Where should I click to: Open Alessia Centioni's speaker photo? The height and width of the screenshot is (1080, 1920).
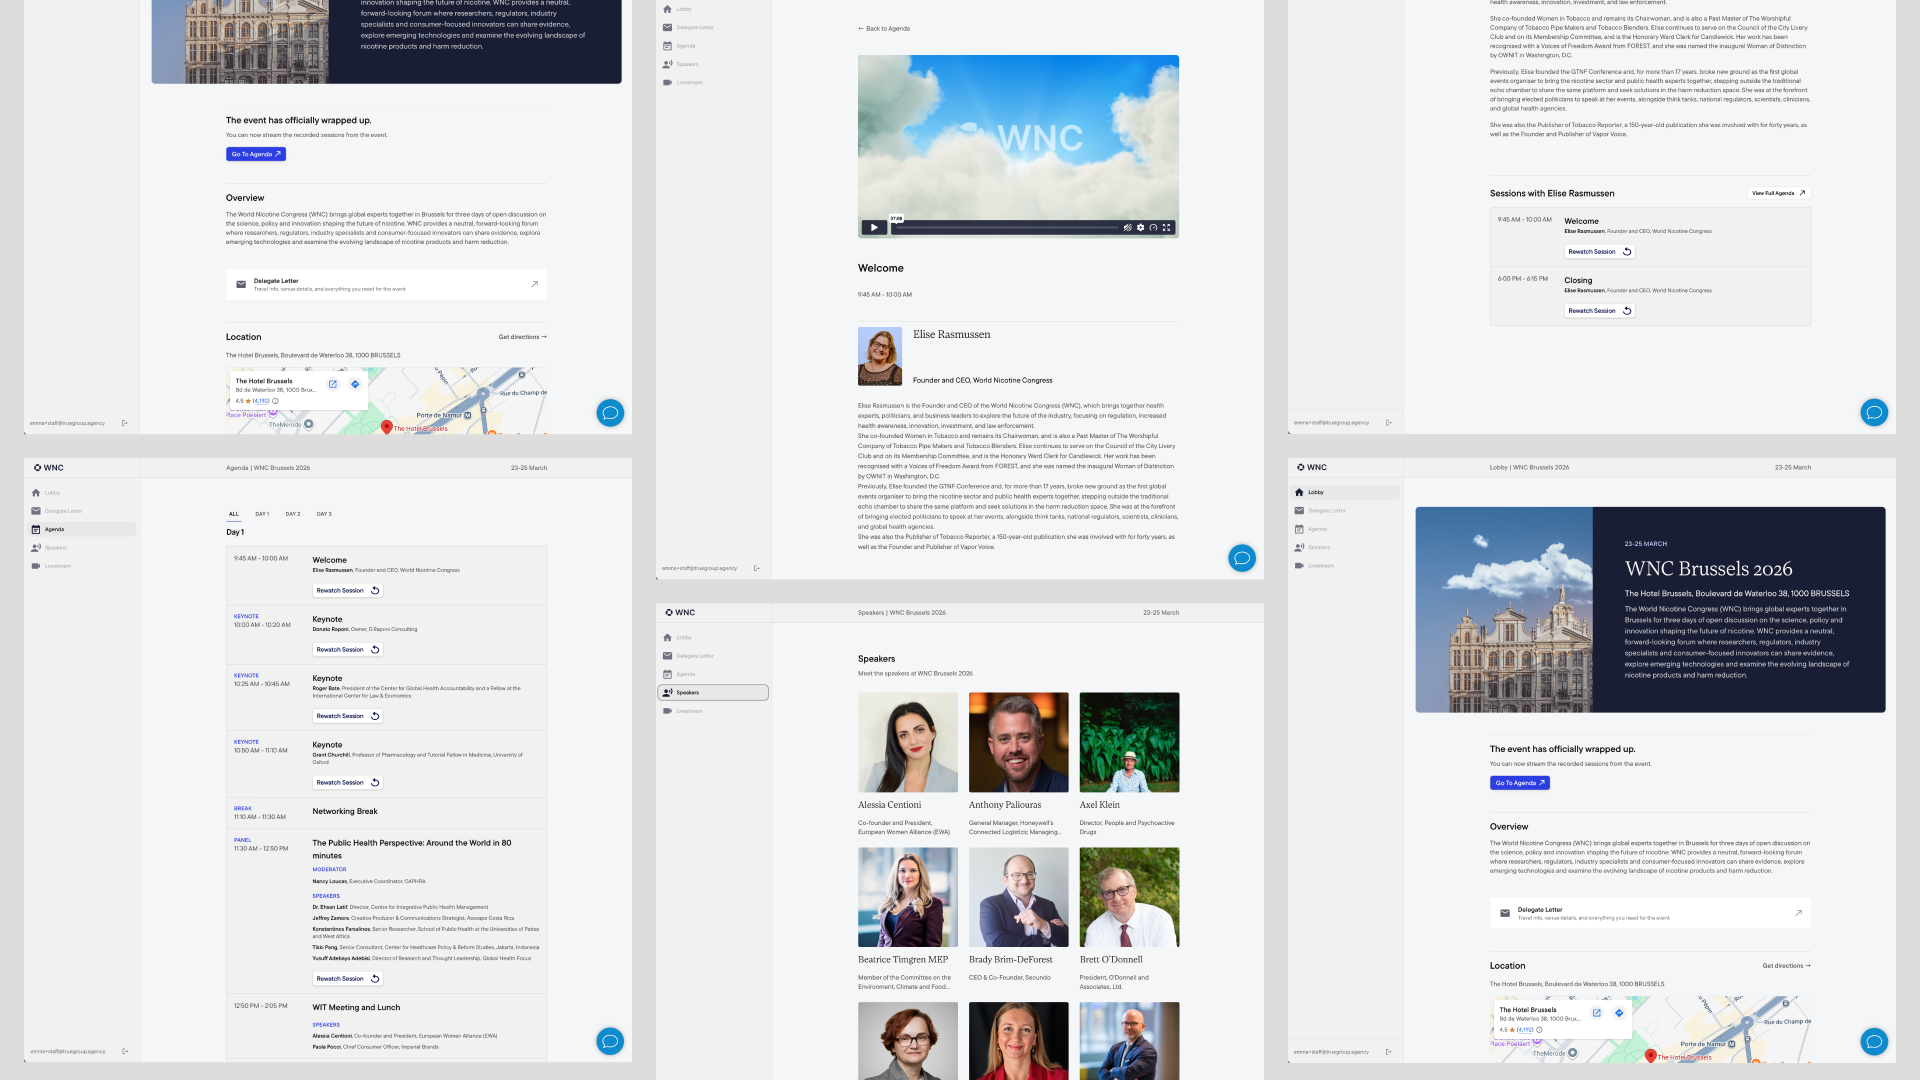[908, 742]
